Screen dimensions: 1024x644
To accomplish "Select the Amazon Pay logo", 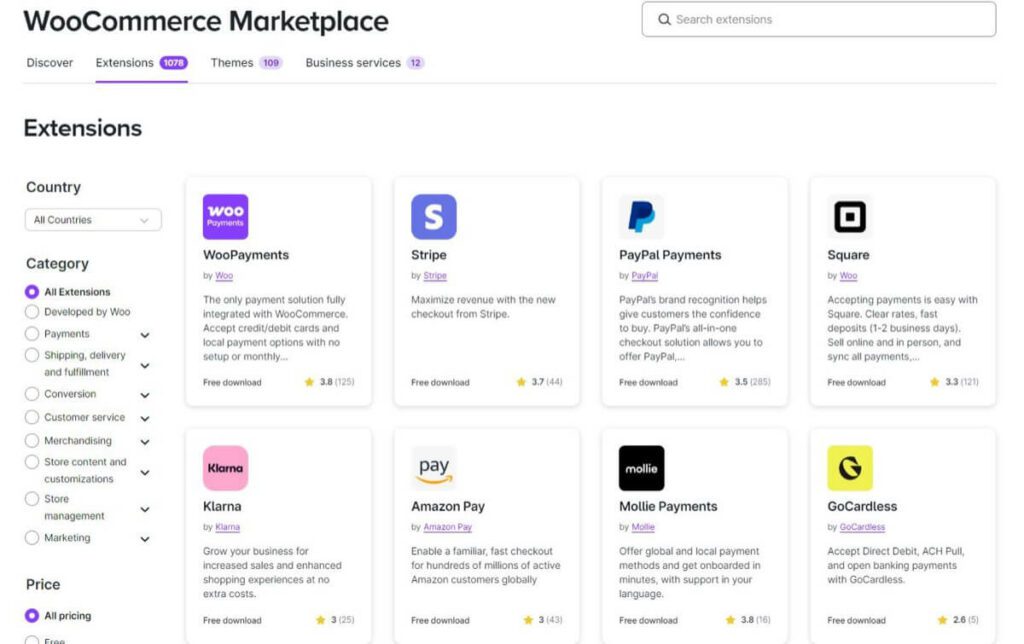I will tap(432, 466).
